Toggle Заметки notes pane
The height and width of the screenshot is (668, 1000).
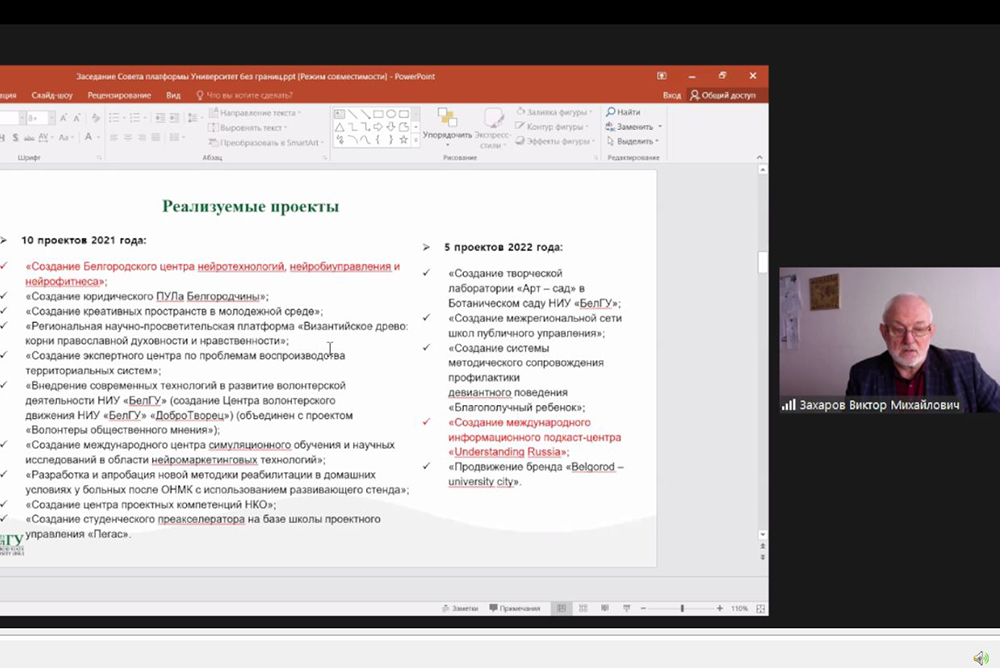[460, 608]
